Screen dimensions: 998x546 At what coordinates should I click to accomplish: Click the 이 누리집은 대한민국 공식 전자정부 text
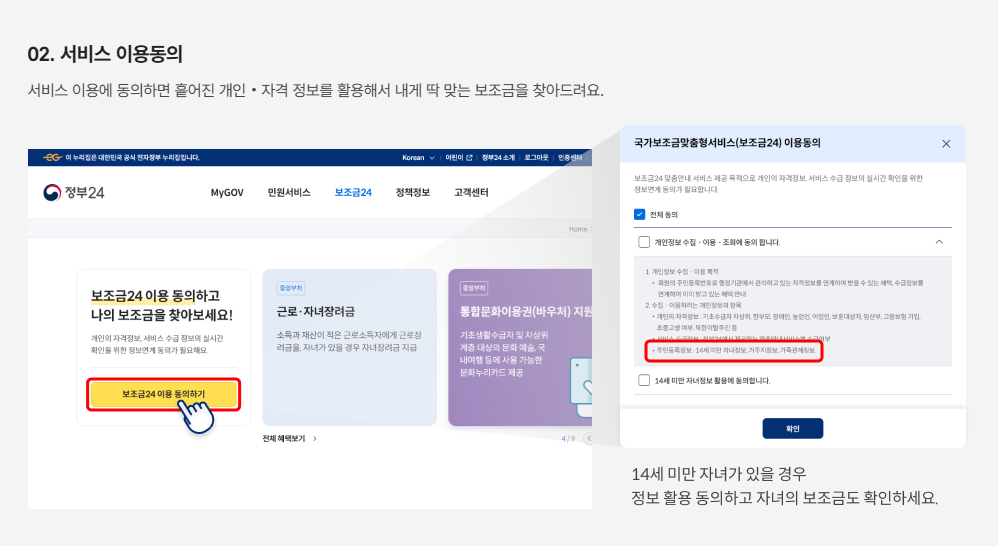tap(132, 157)
